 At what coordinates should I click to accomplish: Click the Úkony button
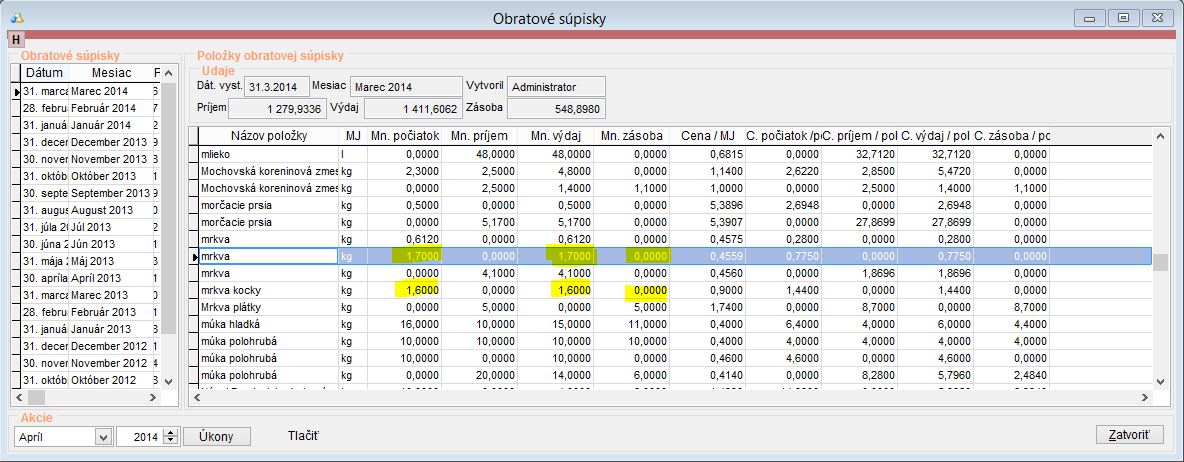(216, 437)
